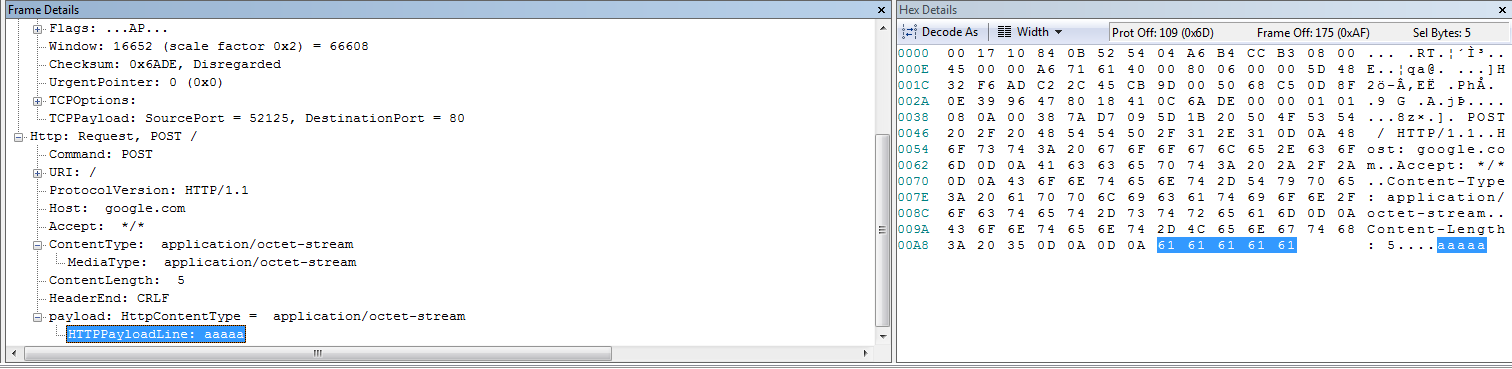The width and height of the screenshot is (1512, 369).
Task: Select the Host: google.com row
Action: [117, 208]
